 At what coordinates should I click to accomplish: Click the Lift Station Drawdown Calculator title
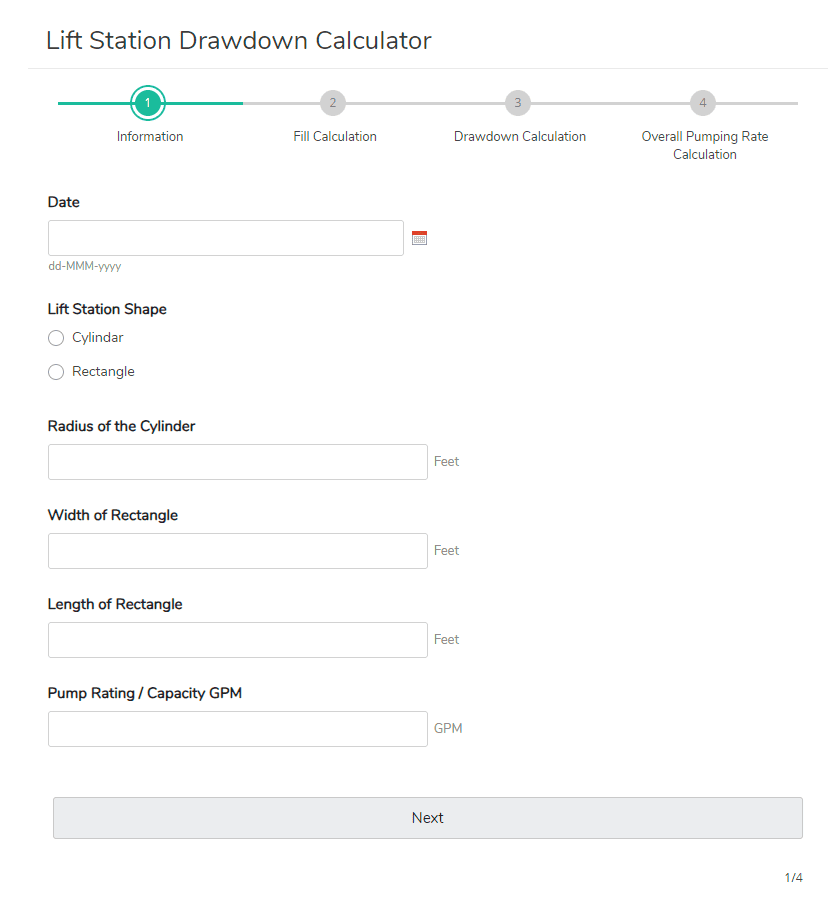click(238, 40)
